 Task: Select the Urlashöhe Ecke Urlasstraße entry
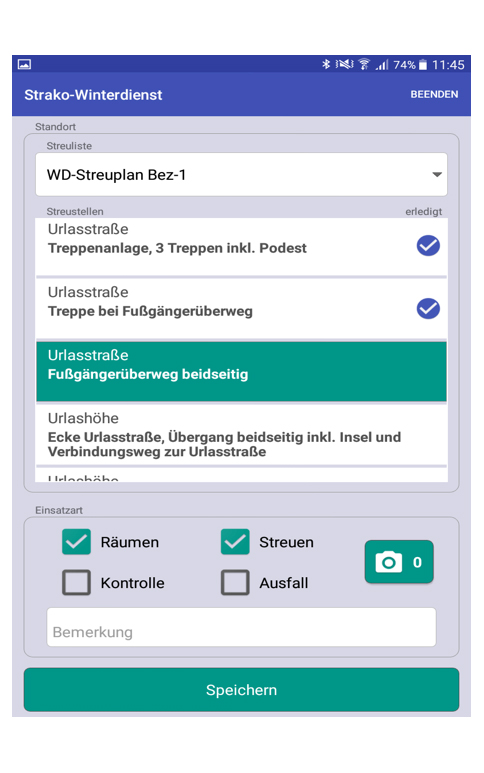[x=242, y=434]
